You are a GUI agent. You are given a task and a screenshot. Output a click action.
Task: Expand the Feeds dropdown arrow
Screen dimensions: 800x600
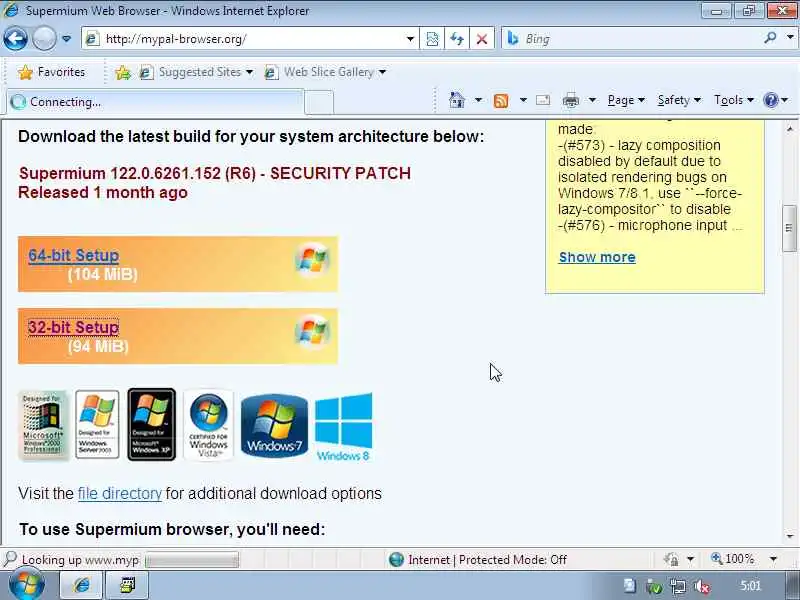523,100
